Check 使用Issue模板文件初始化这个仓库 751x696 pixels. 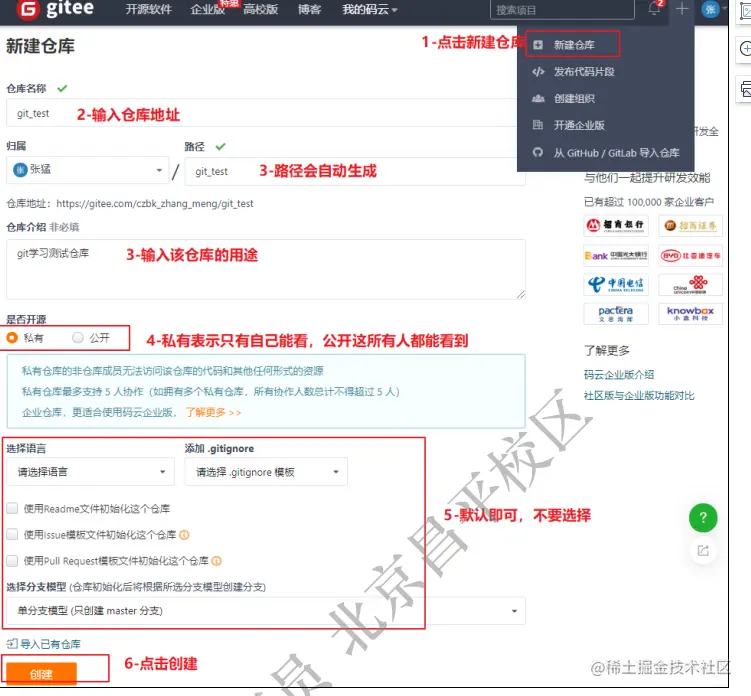pos(12,535)
